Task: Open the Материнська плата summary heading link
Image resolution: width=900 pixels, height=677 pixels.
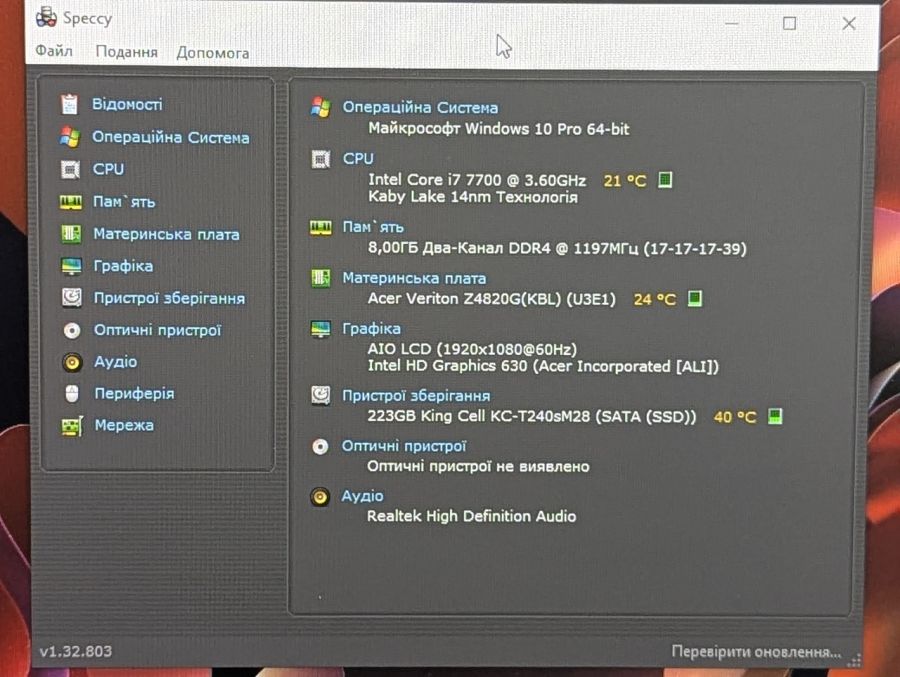Action: pos(414,278)
